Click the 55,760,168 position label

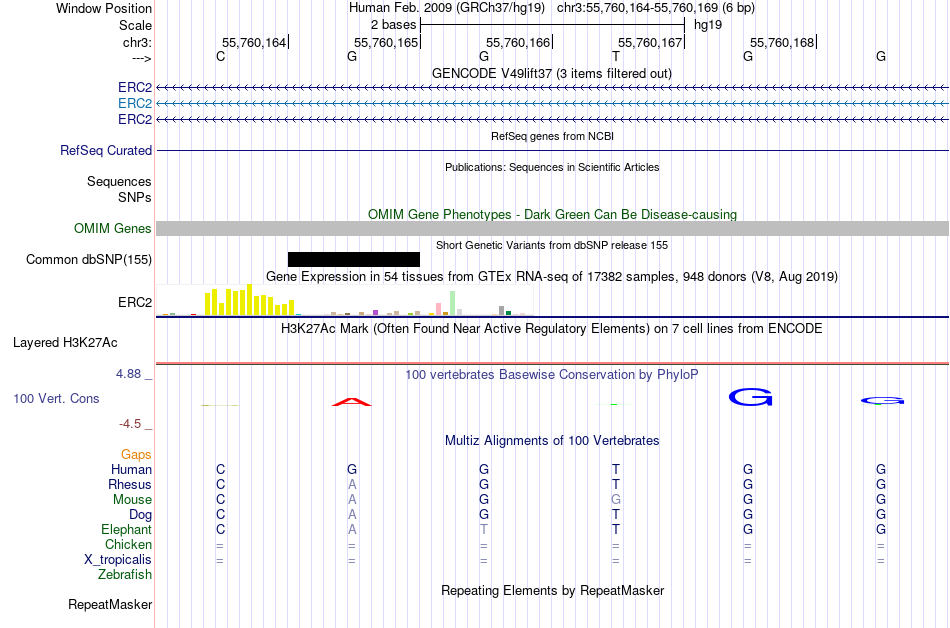click(x=782, y=42)
